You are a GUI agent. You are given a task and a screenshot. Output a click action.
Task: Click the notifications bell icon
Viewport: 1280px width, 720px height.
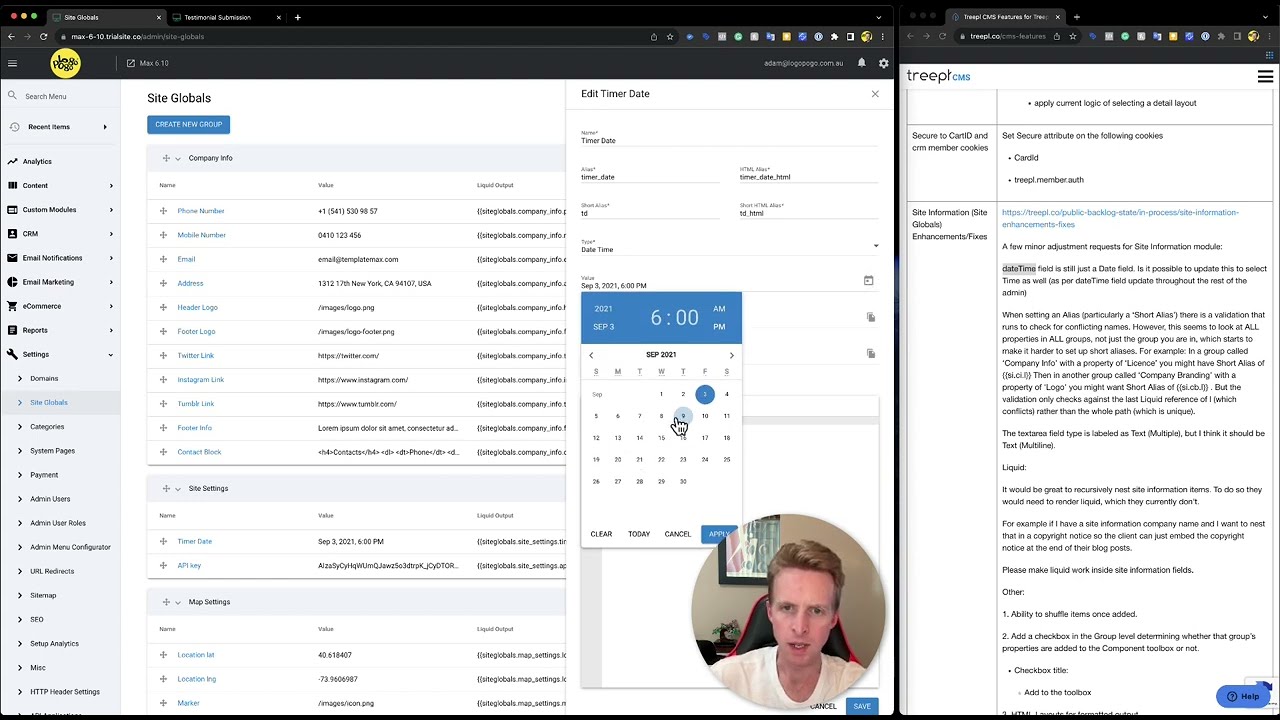[861, 63]
